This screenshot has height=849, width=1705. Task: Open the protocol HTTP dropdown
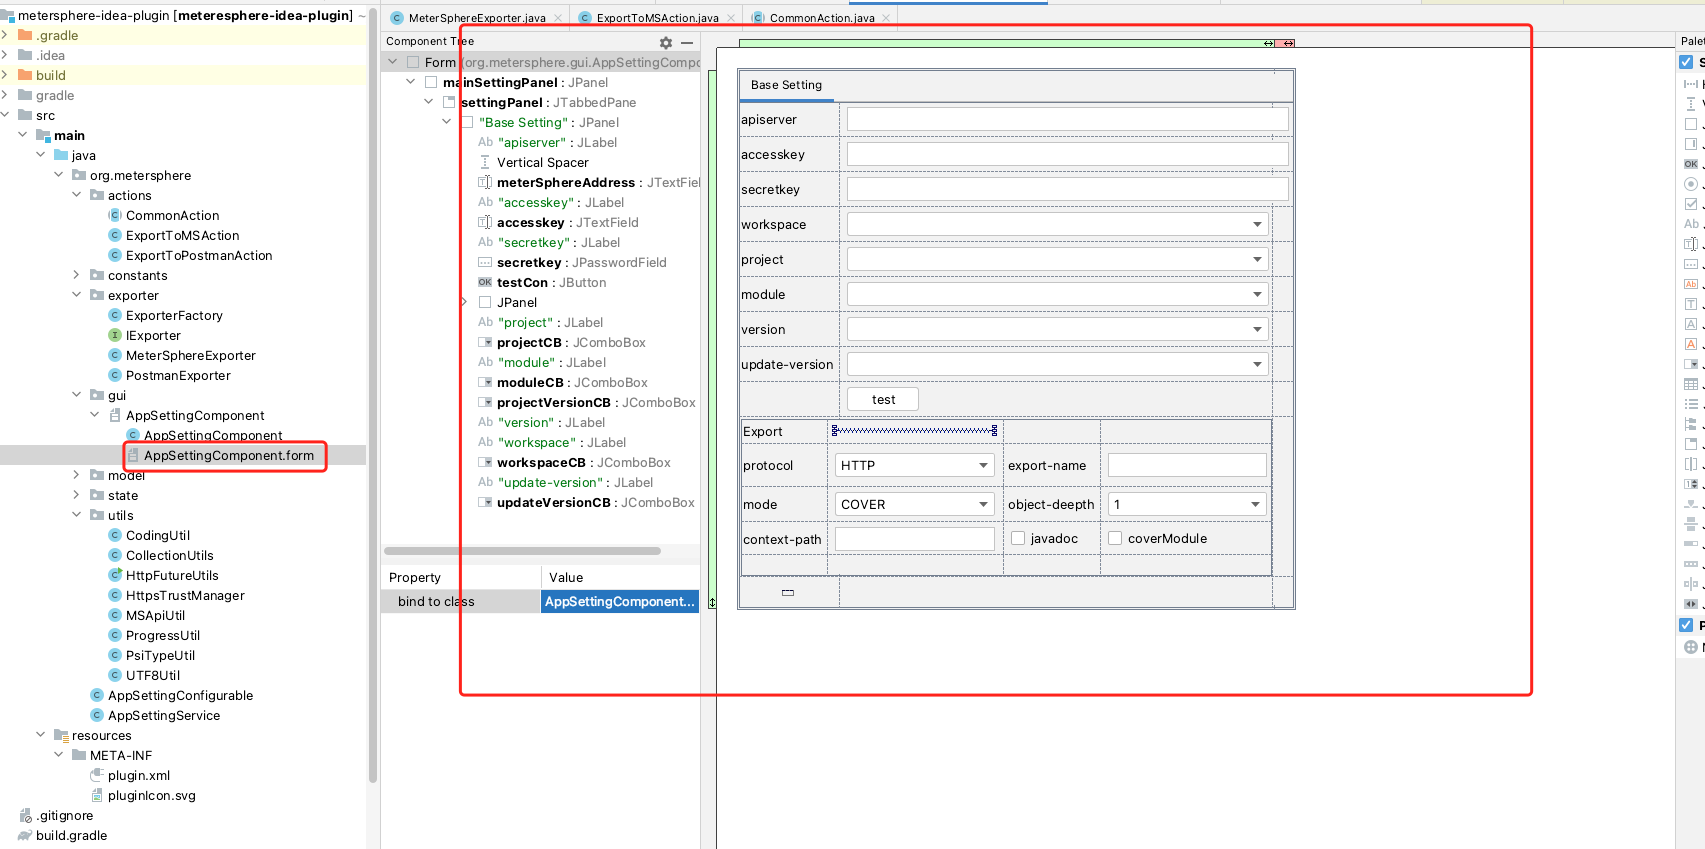point(914,465)
